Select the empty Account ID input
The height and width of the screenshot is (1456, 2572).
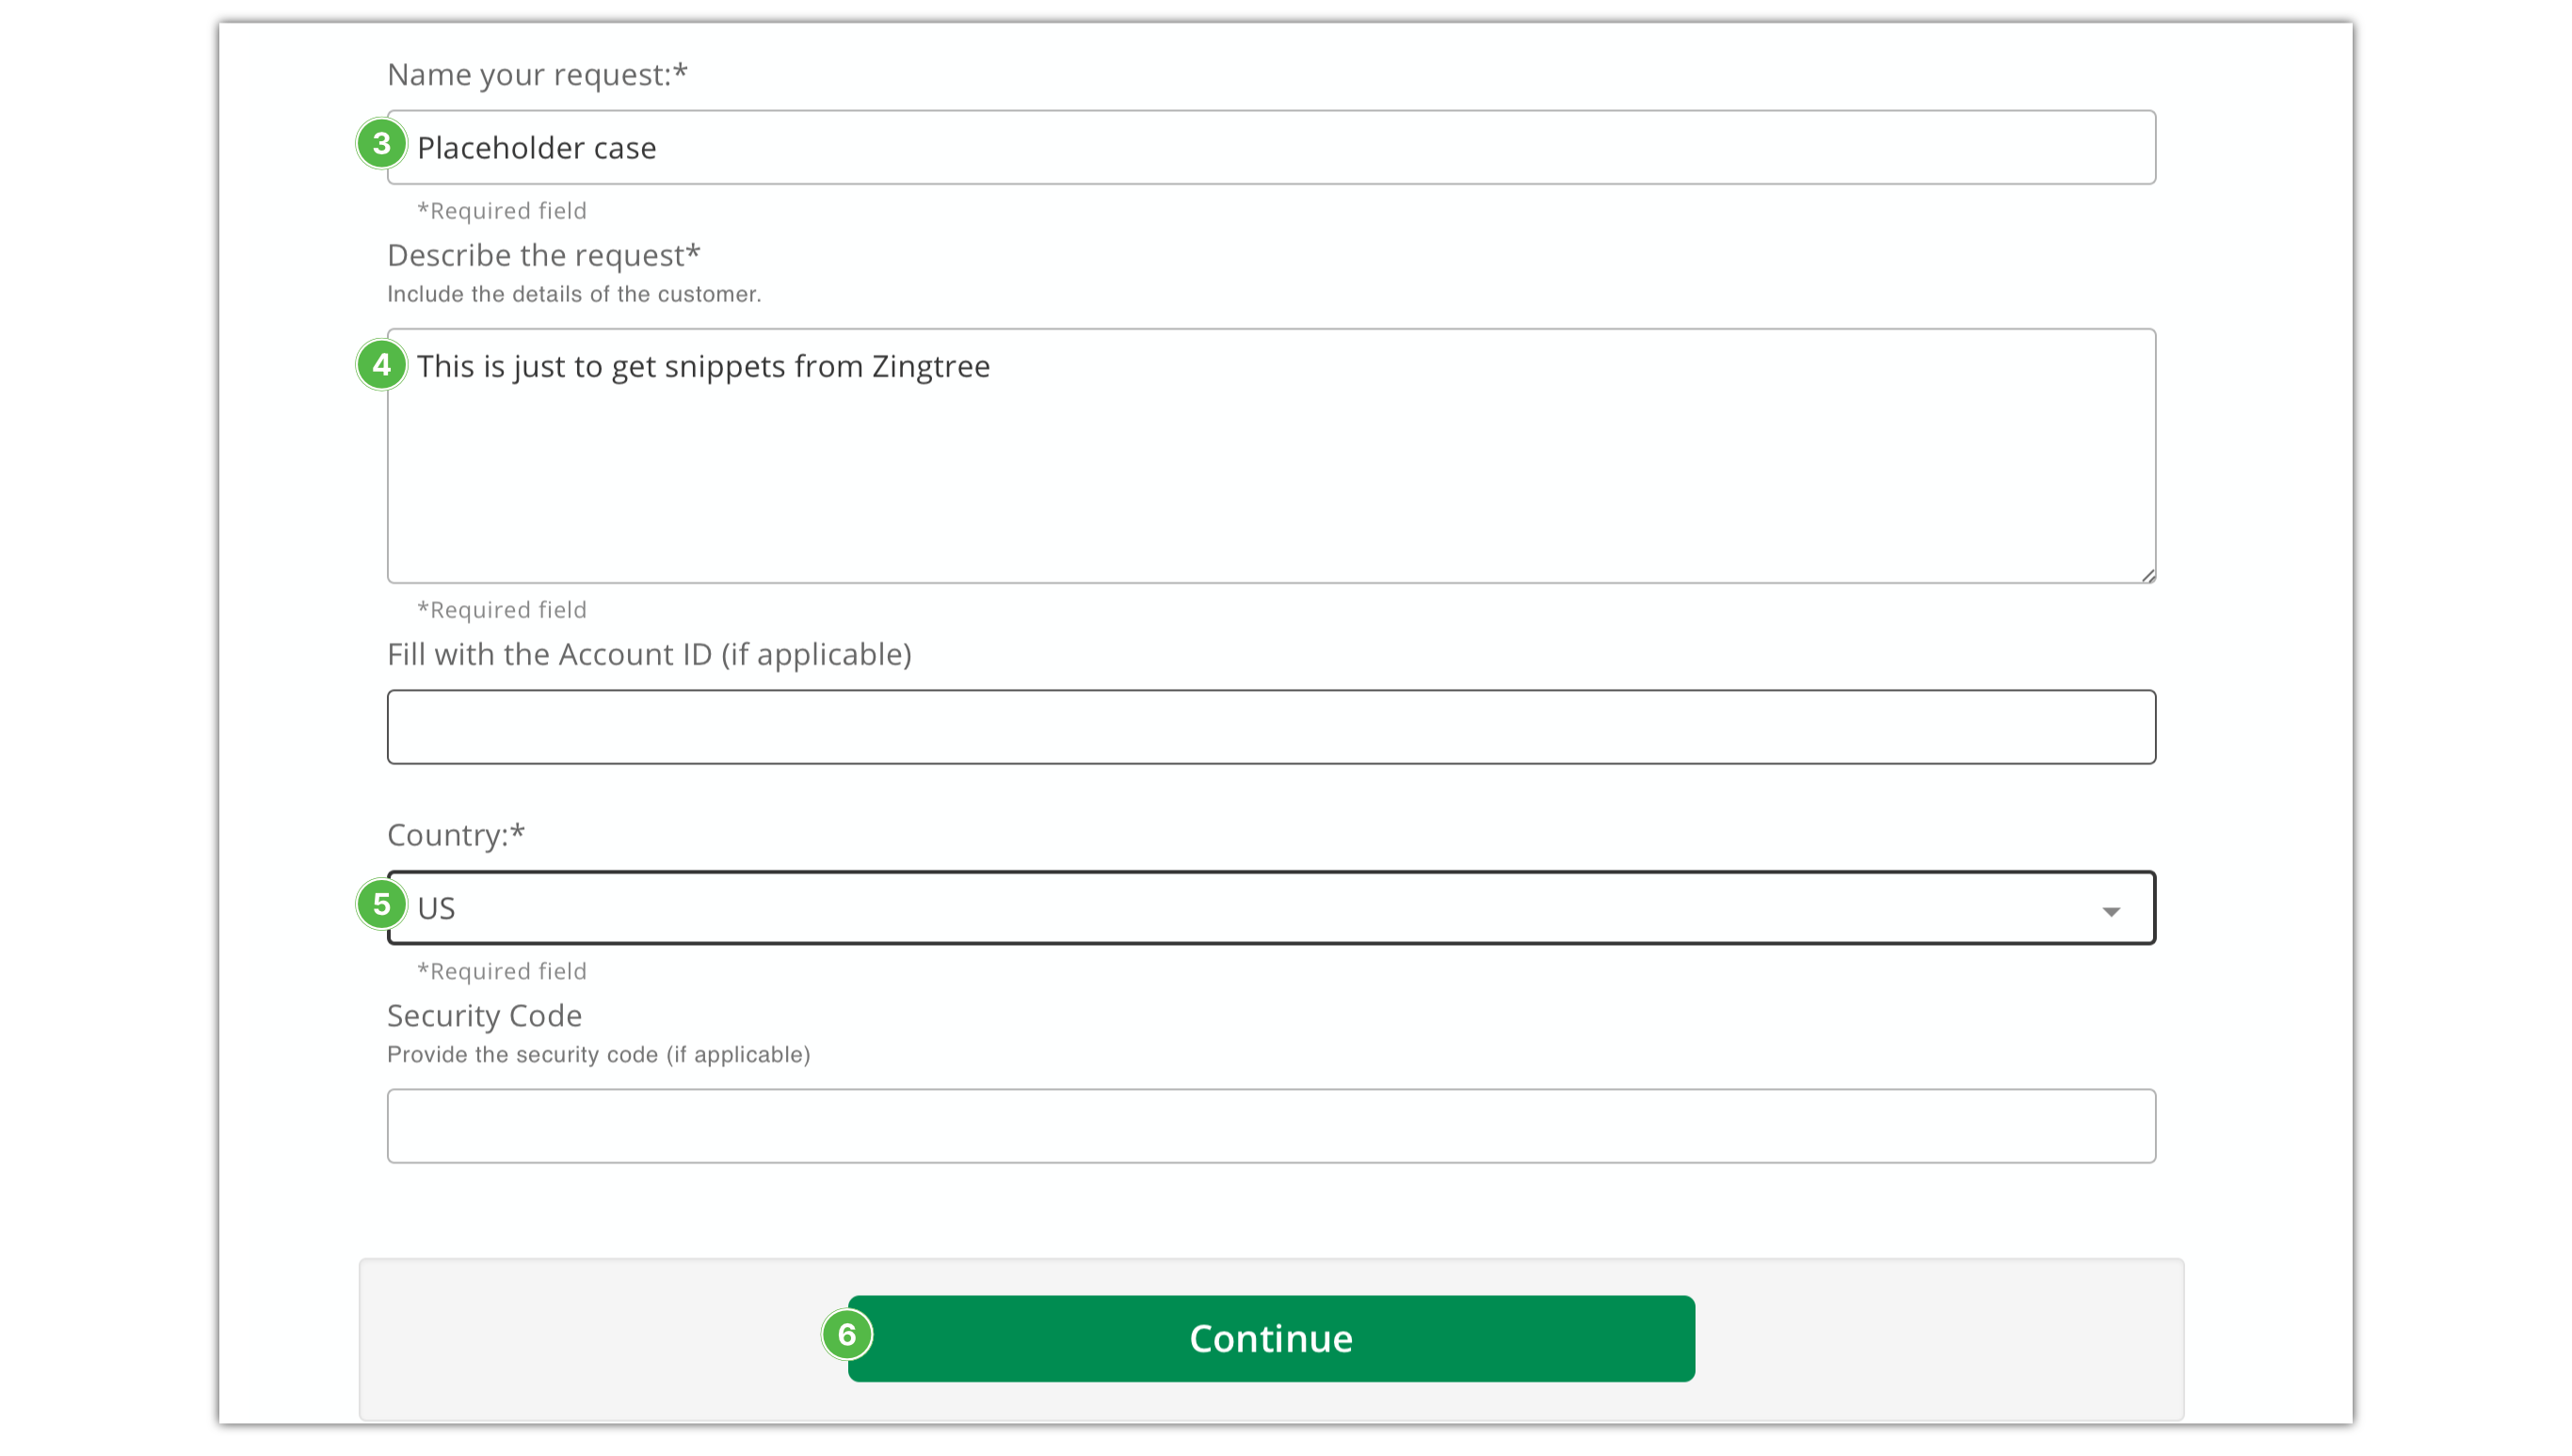point(1270,727)
